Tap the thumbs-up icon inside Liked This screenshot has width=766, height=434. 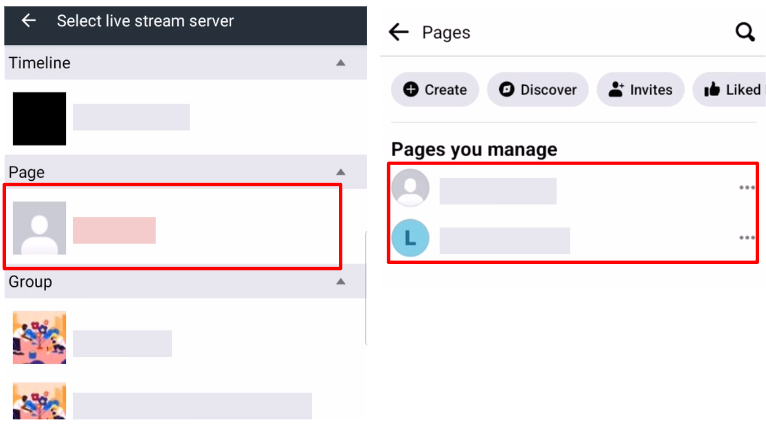712,89
